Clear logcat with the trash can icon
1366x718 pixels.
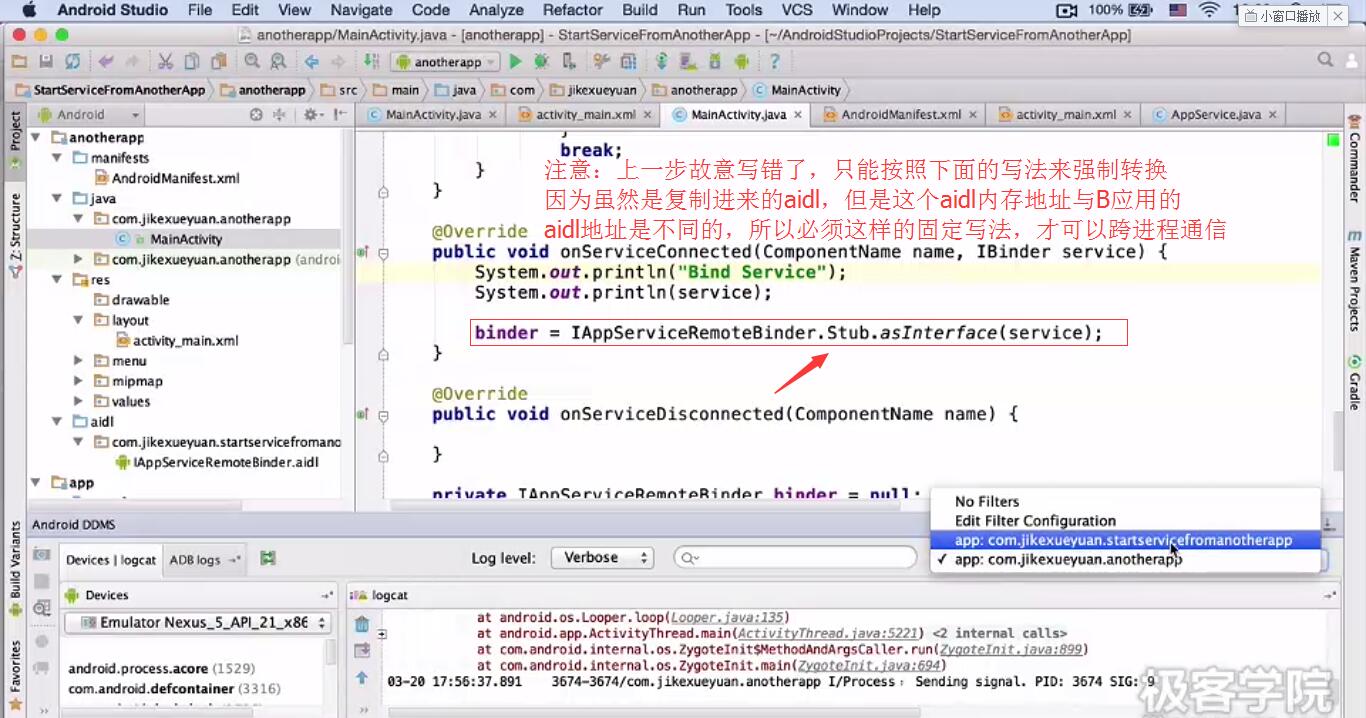(x=362, y=624)
